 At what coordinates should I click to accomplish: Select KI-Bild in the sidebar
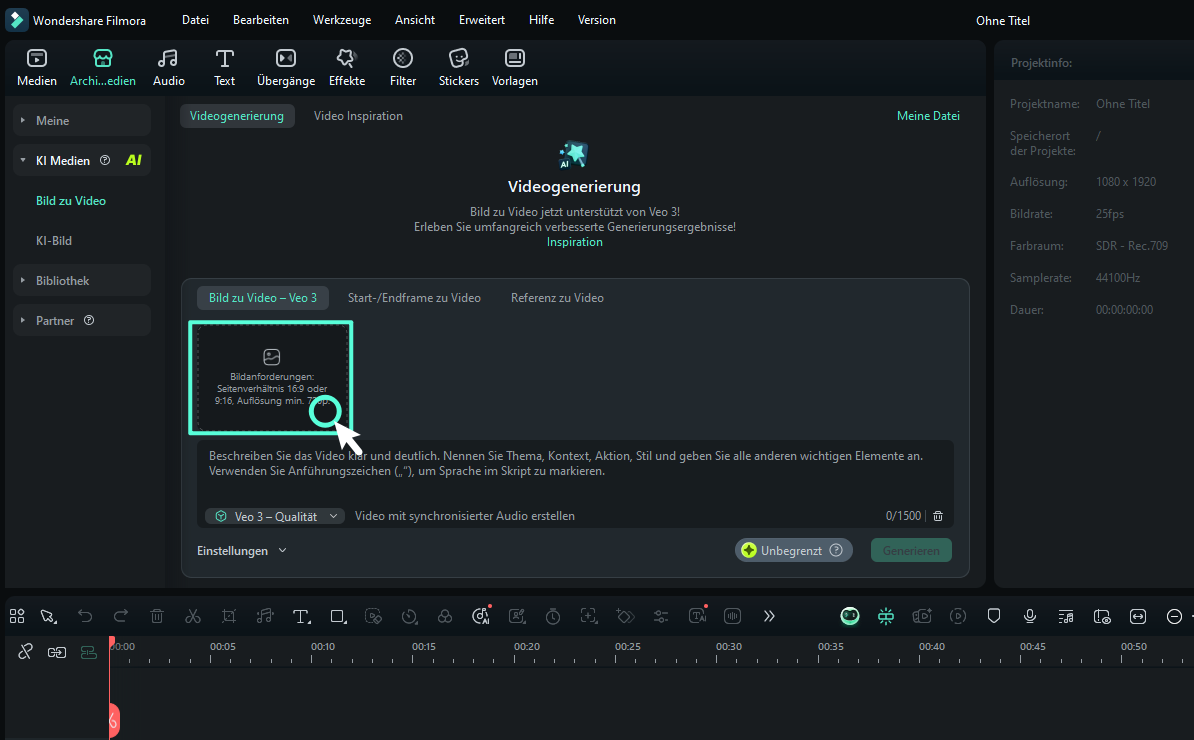54,241
